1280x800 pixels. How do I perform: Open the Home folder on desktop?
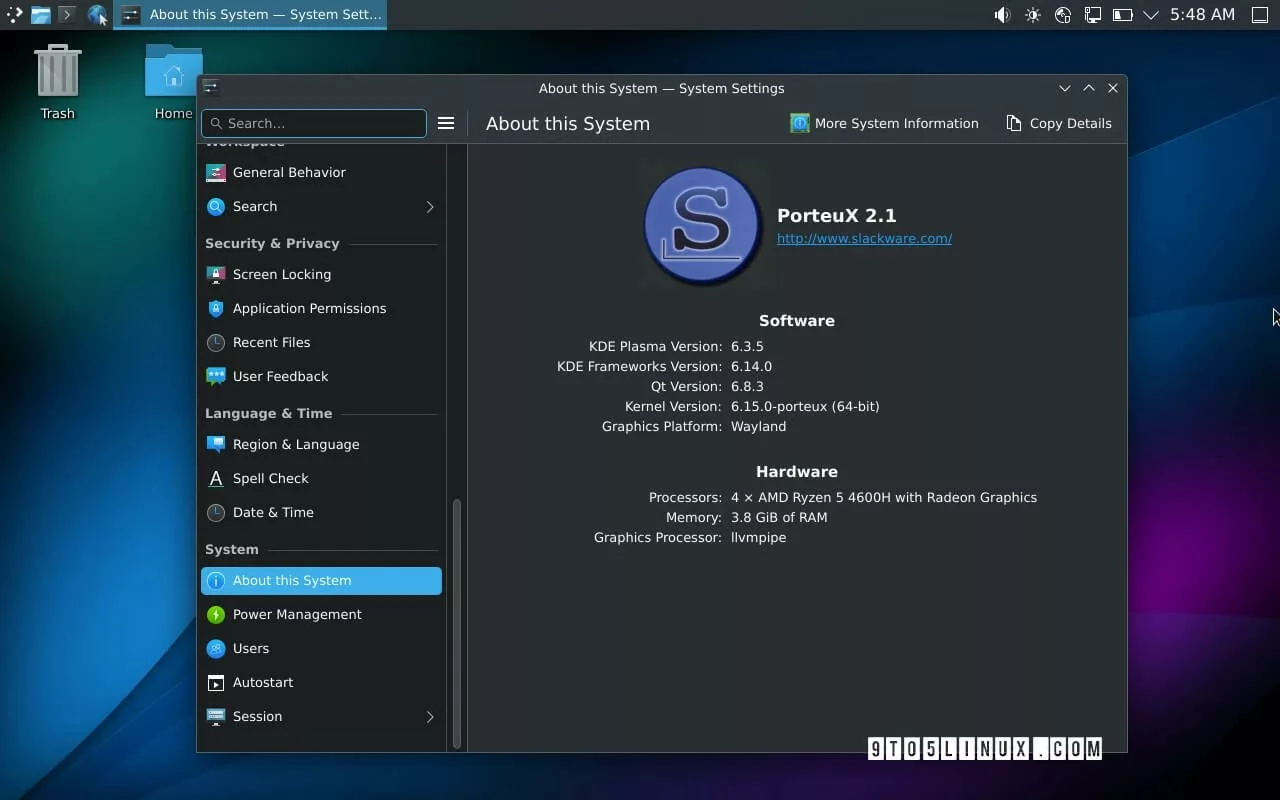pos(173,81)
